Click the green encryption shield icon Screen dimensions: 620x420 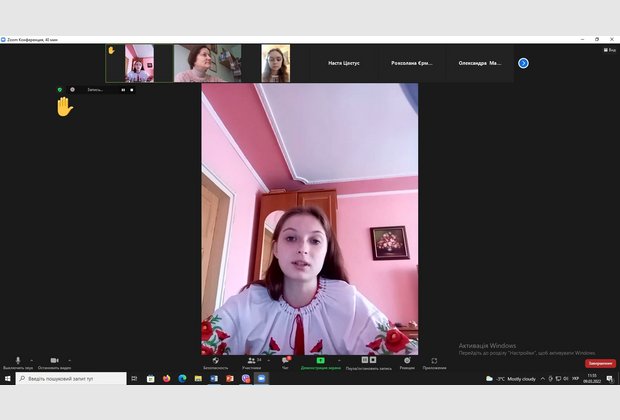coord(60,89)
